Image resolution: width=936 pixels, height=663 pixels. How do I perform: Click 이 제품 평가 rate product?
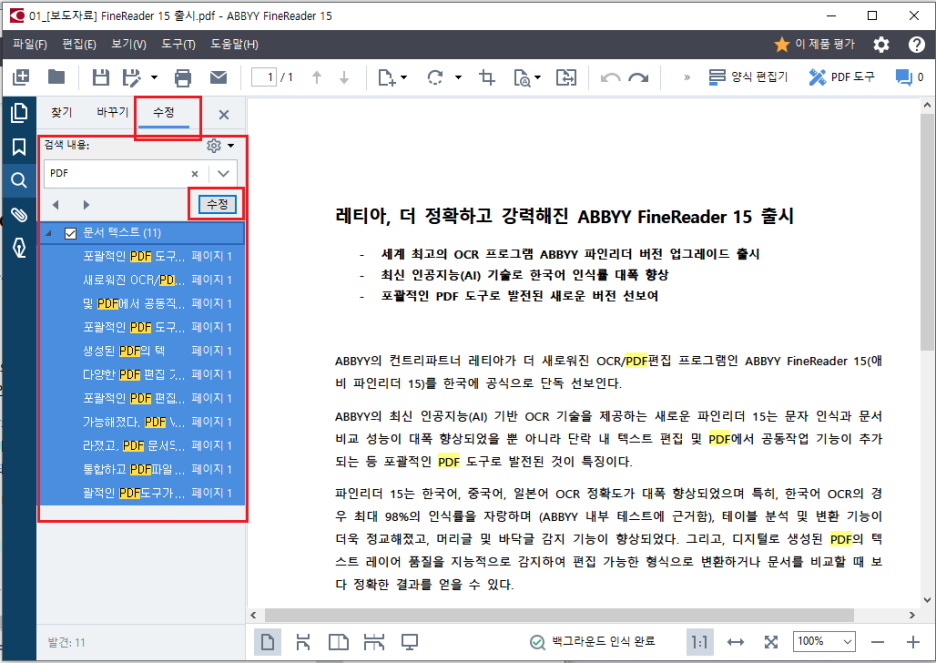click(814, 44)
